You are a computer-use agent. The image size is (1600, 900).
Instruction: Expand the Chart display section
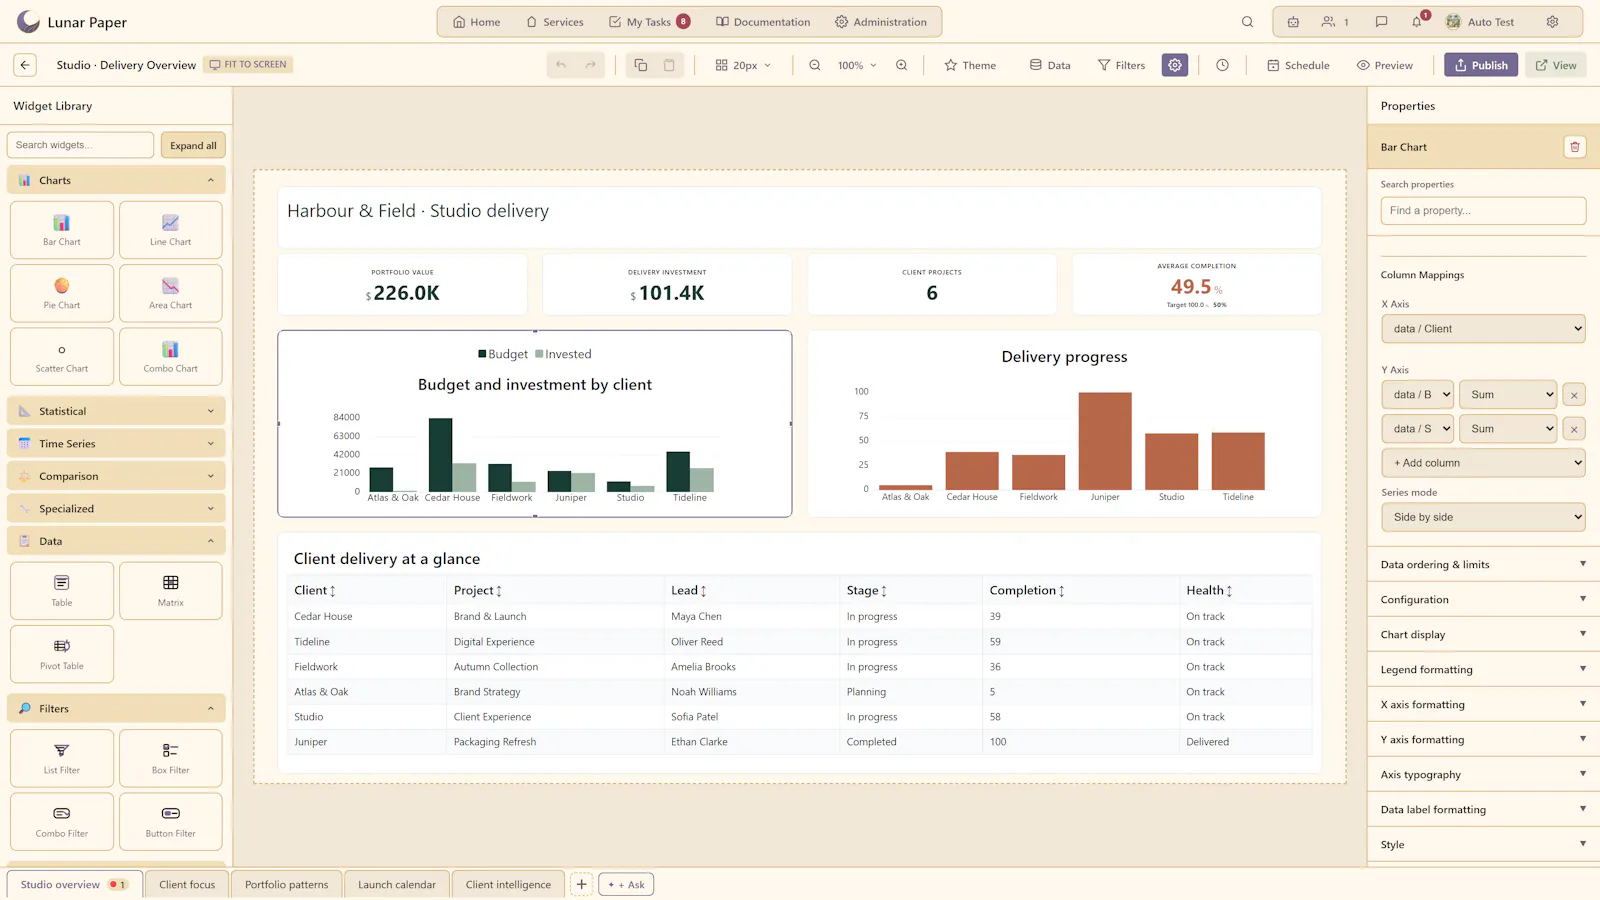pos(1483,634)
